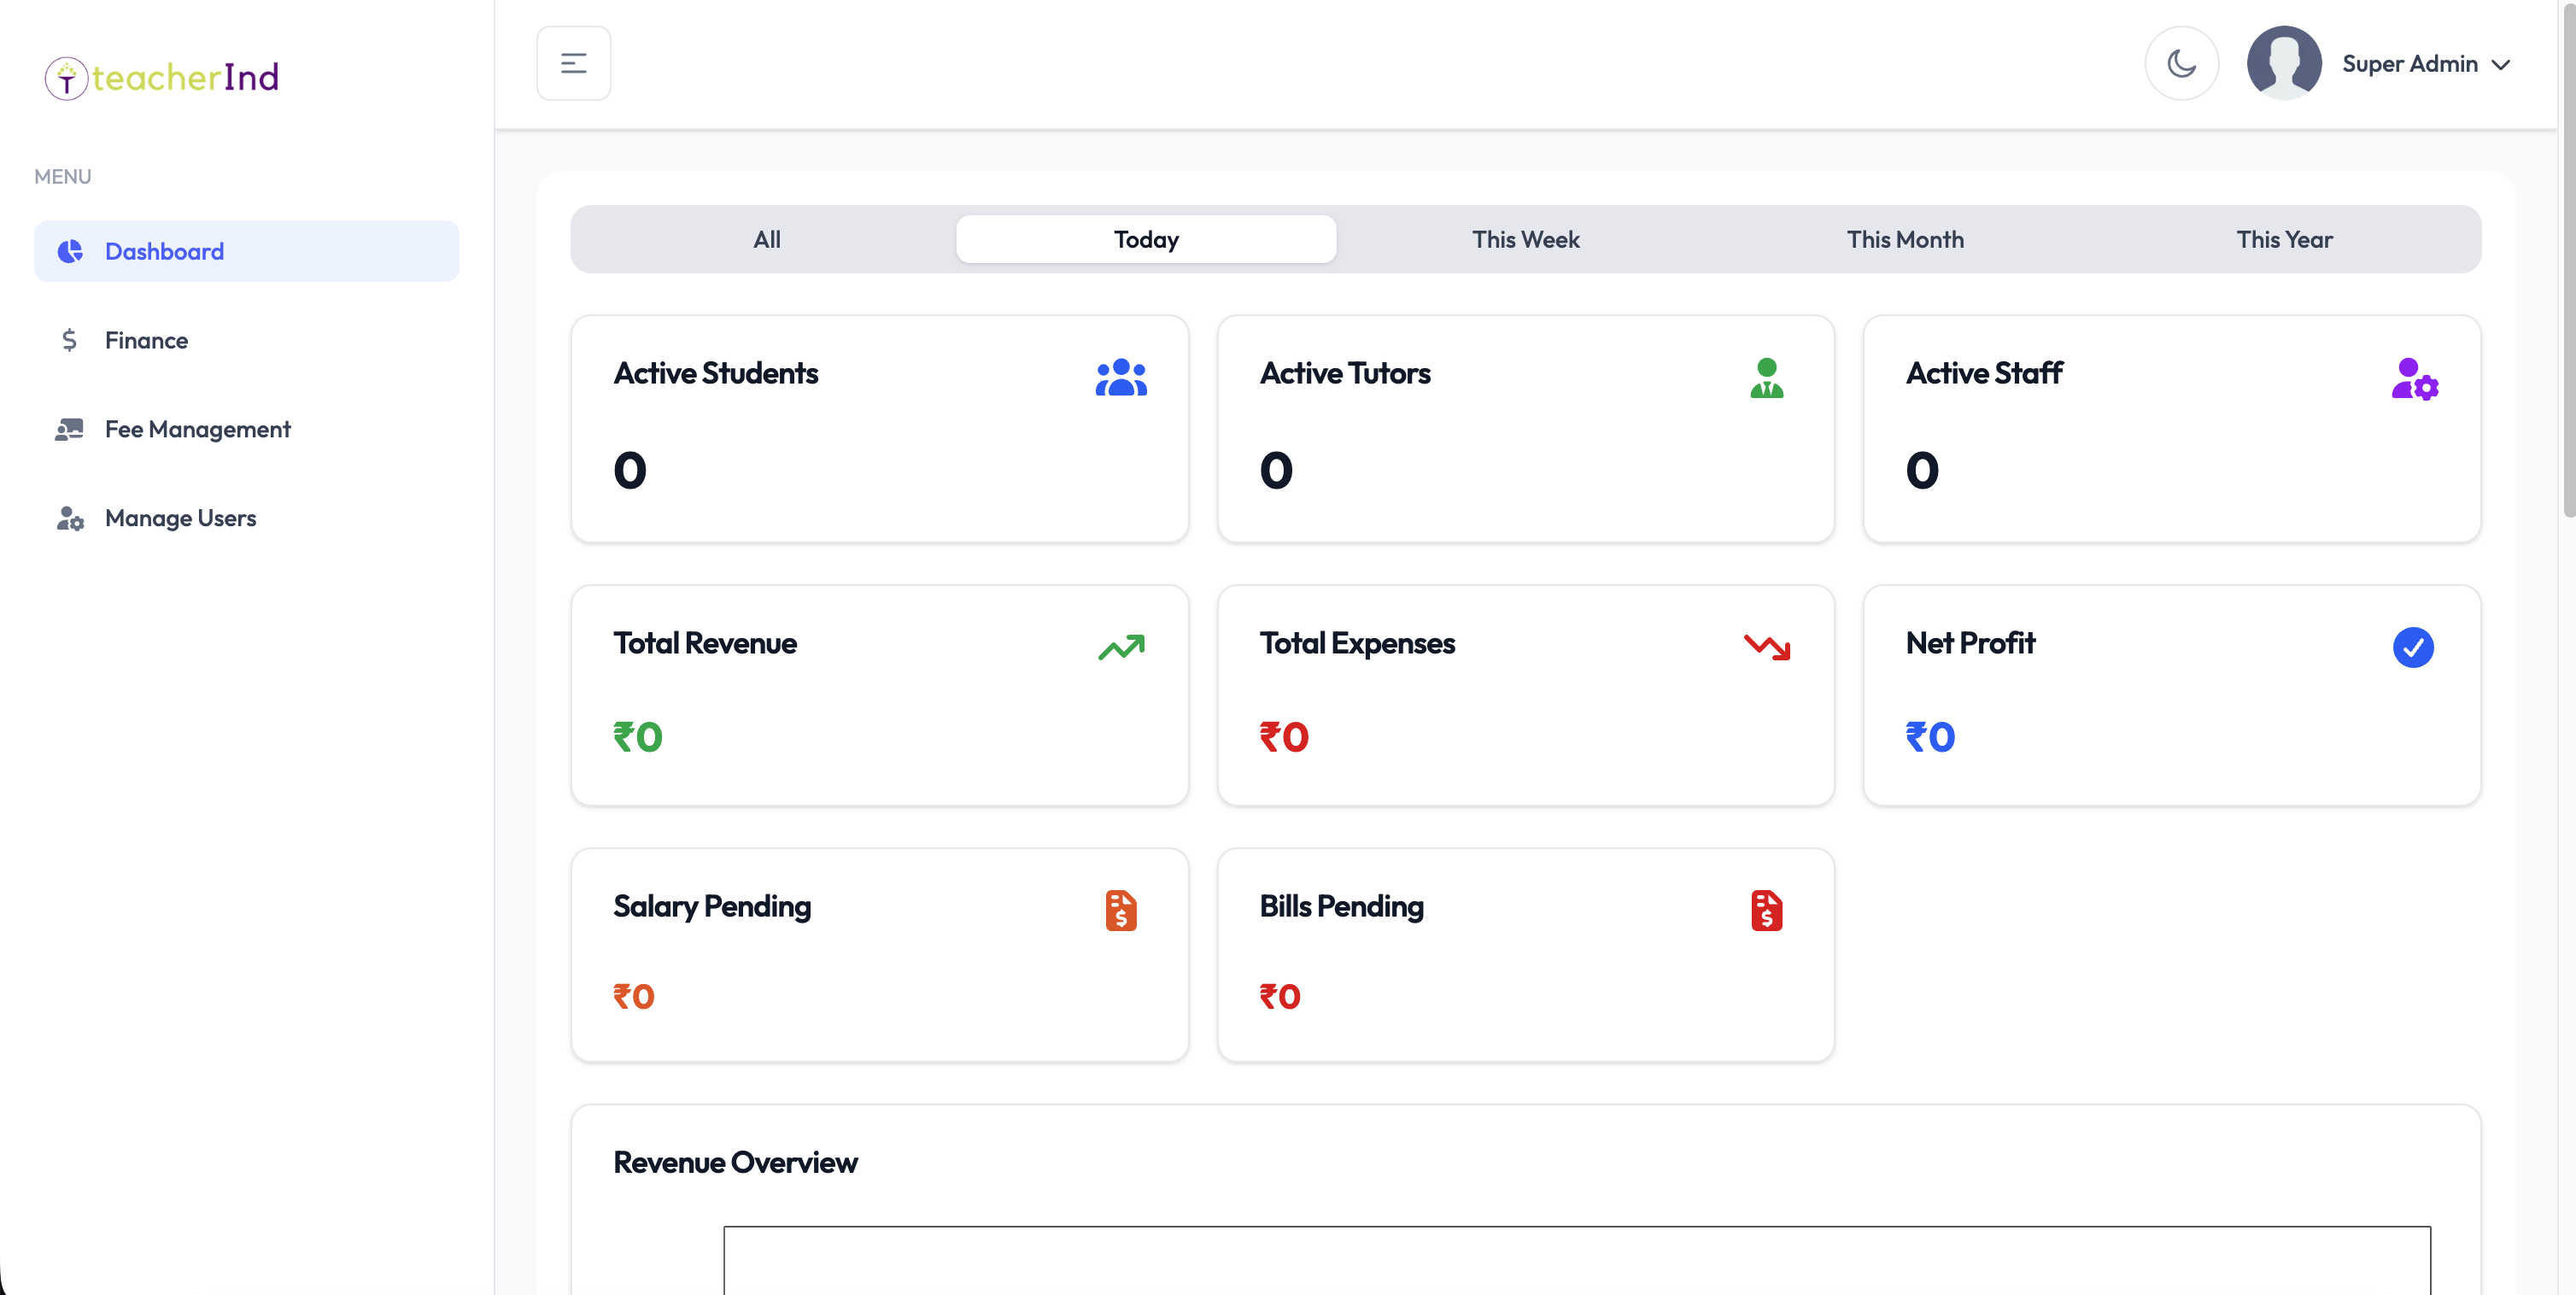Click the Super Admin avatar picture
The height and width of the screenshot is (1295, 2576).
click(x=2283, y=63)
